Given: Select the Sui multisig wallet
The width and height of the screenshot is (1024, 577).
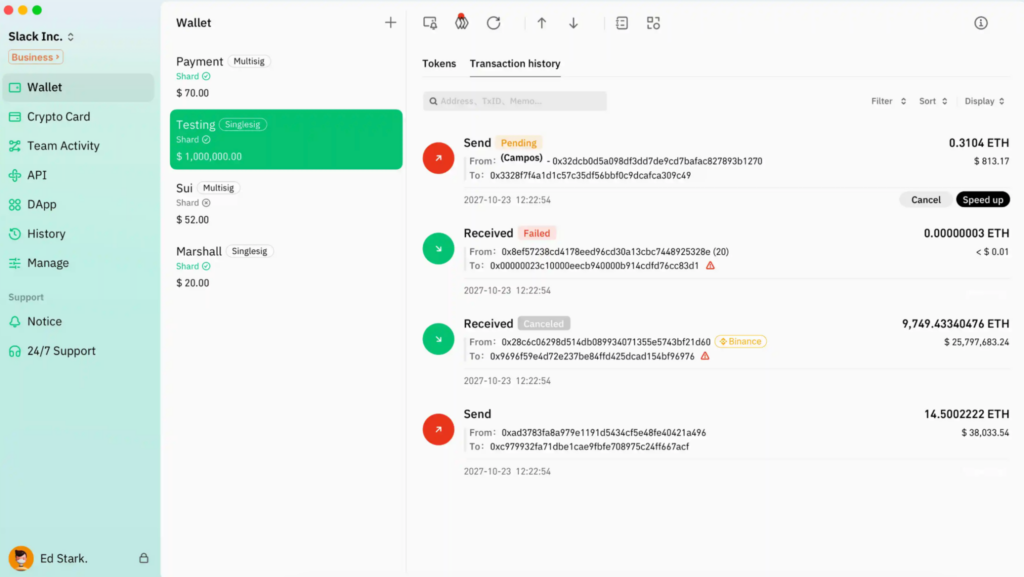Looking at the screenshot, I should tap(286, 204).
